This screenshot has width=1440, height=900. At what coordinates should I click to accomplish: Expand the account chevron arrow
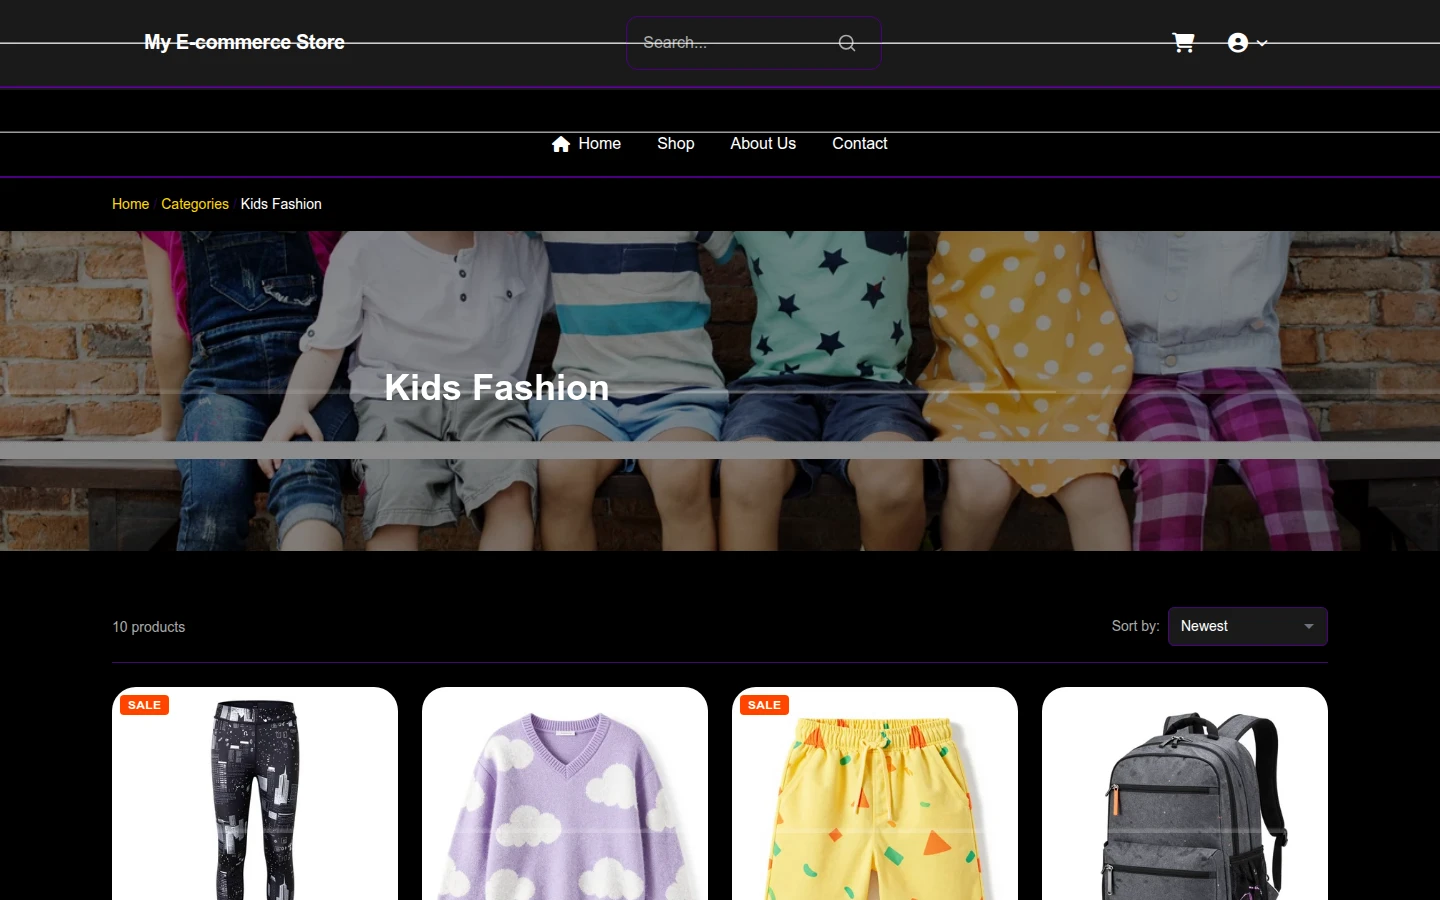click(x=1262, y=43)
